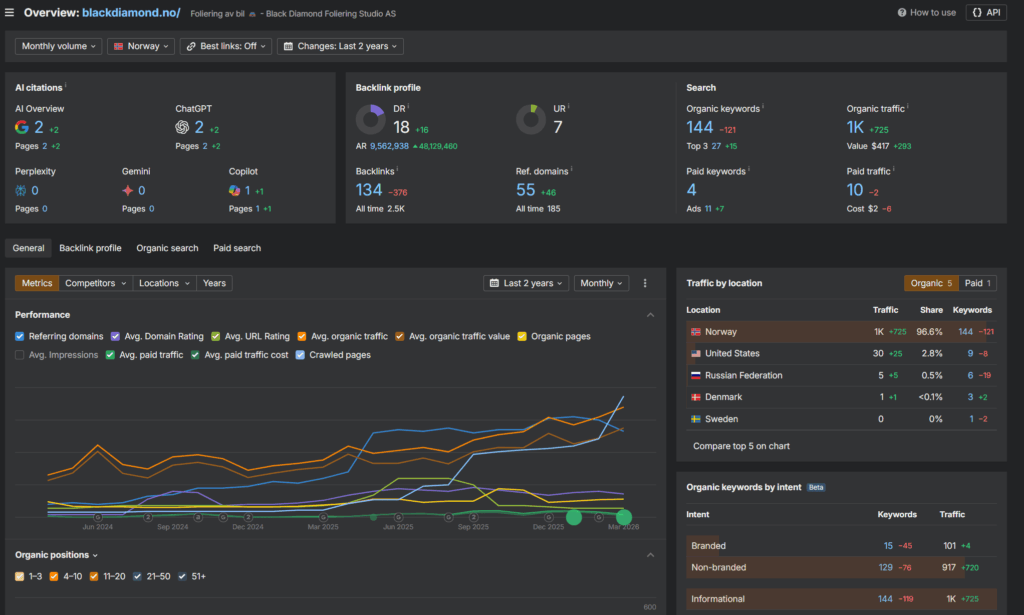Viewport: 1024px width, 615px height.
Task: Open the blackdiamond.no/ link
Action: 131,12
